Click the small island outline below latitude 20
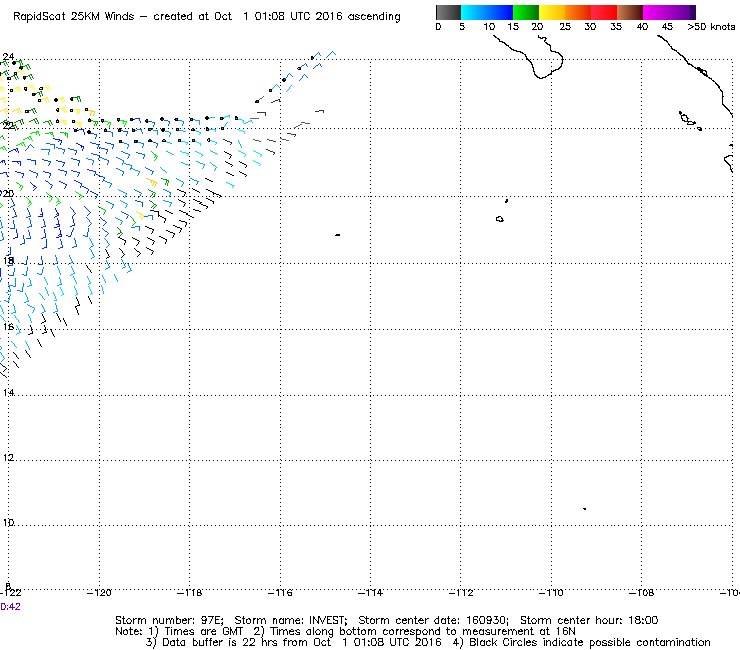The width and height of the screenshot is (740, 650). click(500, 219)
